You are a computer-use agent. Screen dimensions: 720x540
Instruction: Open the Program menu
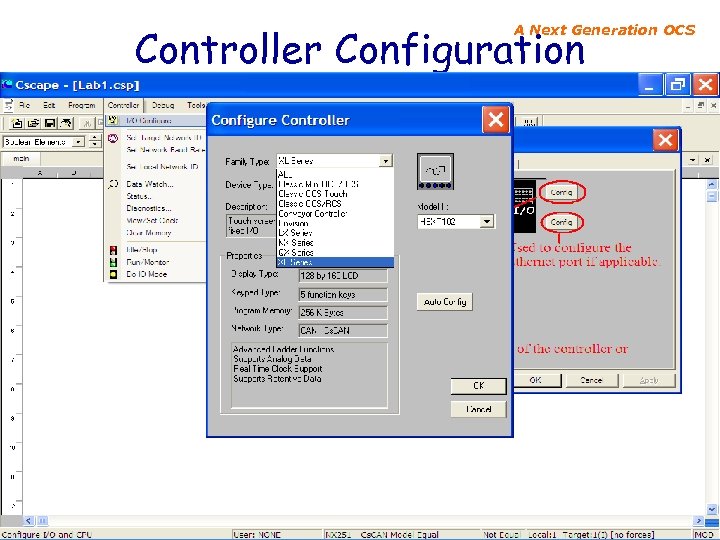(81, 105)
